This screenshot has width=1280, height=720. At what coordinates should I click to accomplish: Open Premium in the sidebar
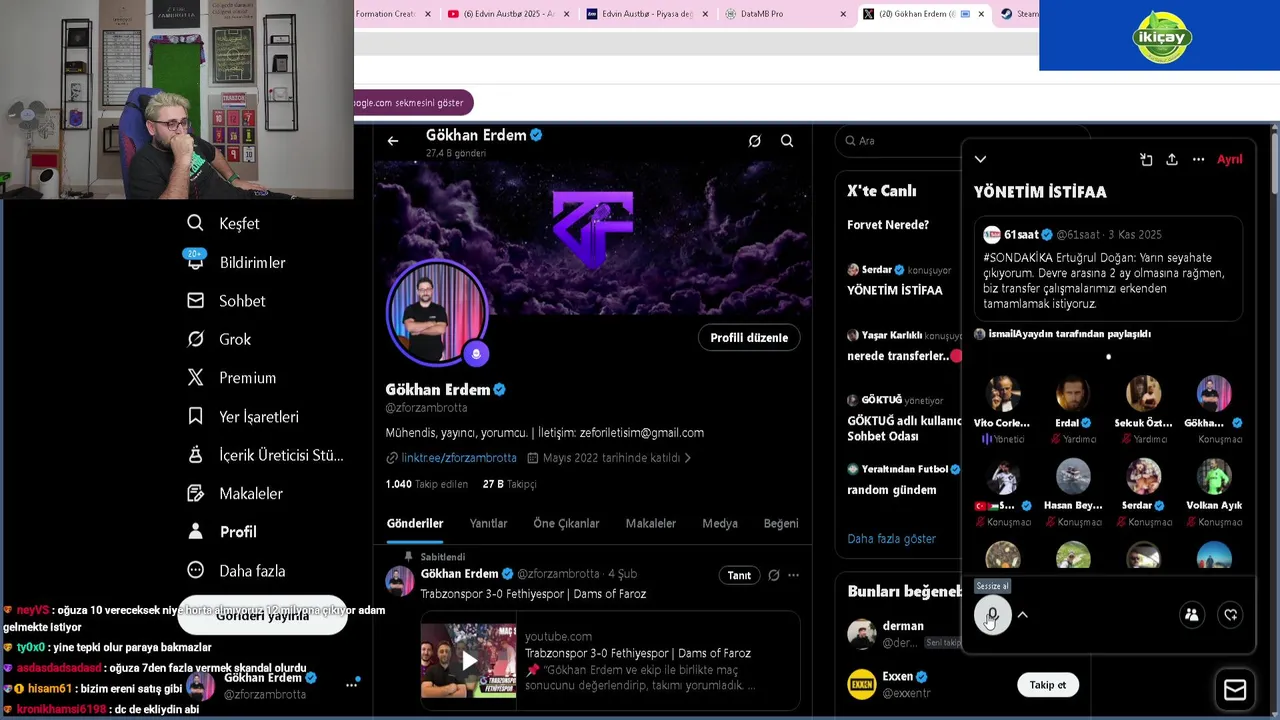[x=231, y=377]
